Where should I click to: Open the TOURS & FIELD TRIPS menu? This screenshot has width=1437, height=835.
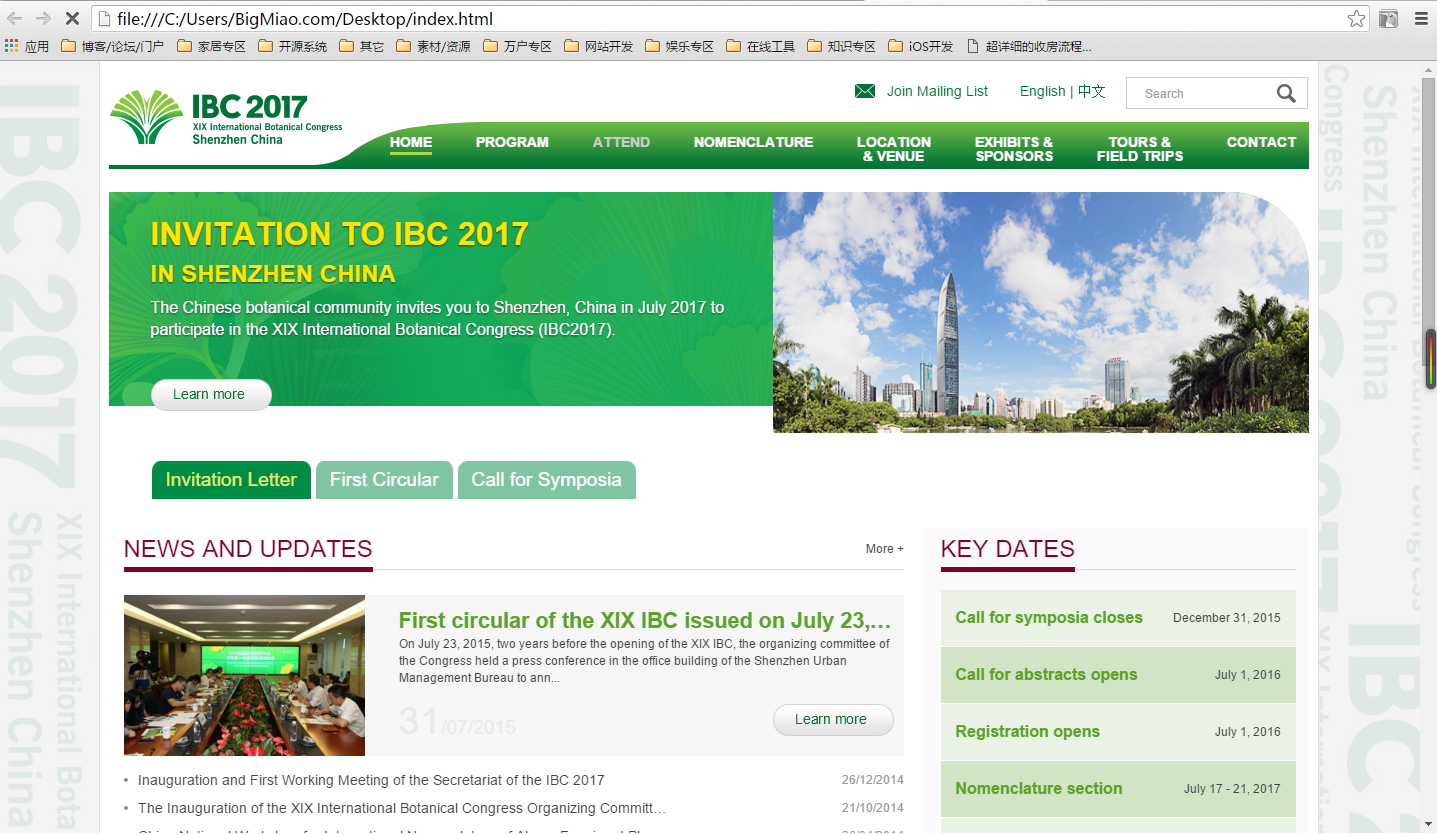(1140, 149)
